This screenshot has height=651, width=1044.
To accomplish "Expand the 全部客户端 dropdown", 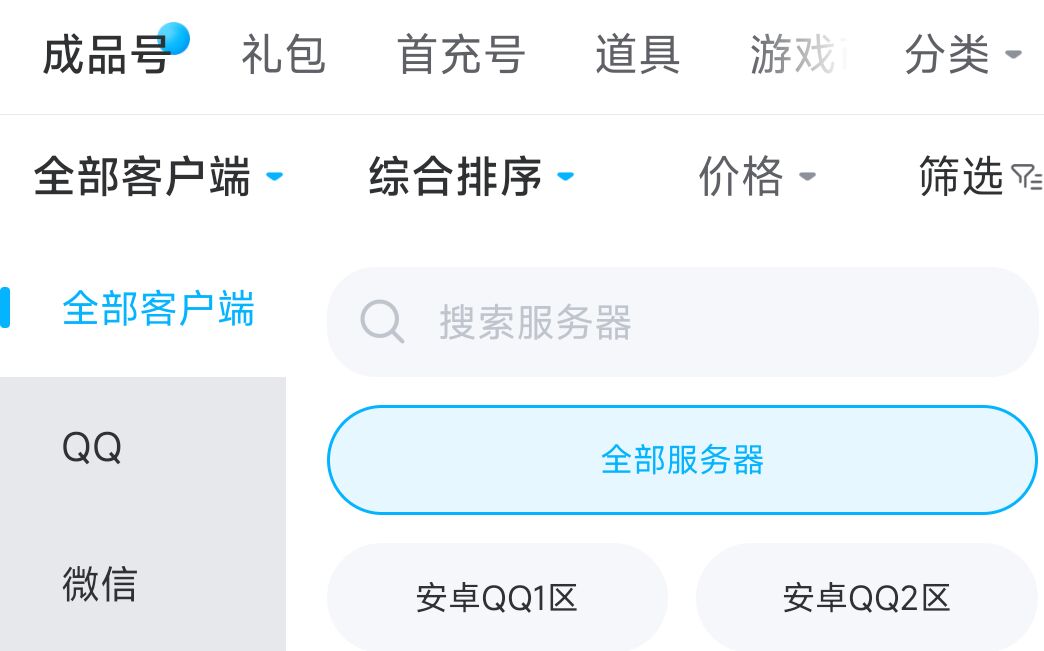I will coord(274,178).
